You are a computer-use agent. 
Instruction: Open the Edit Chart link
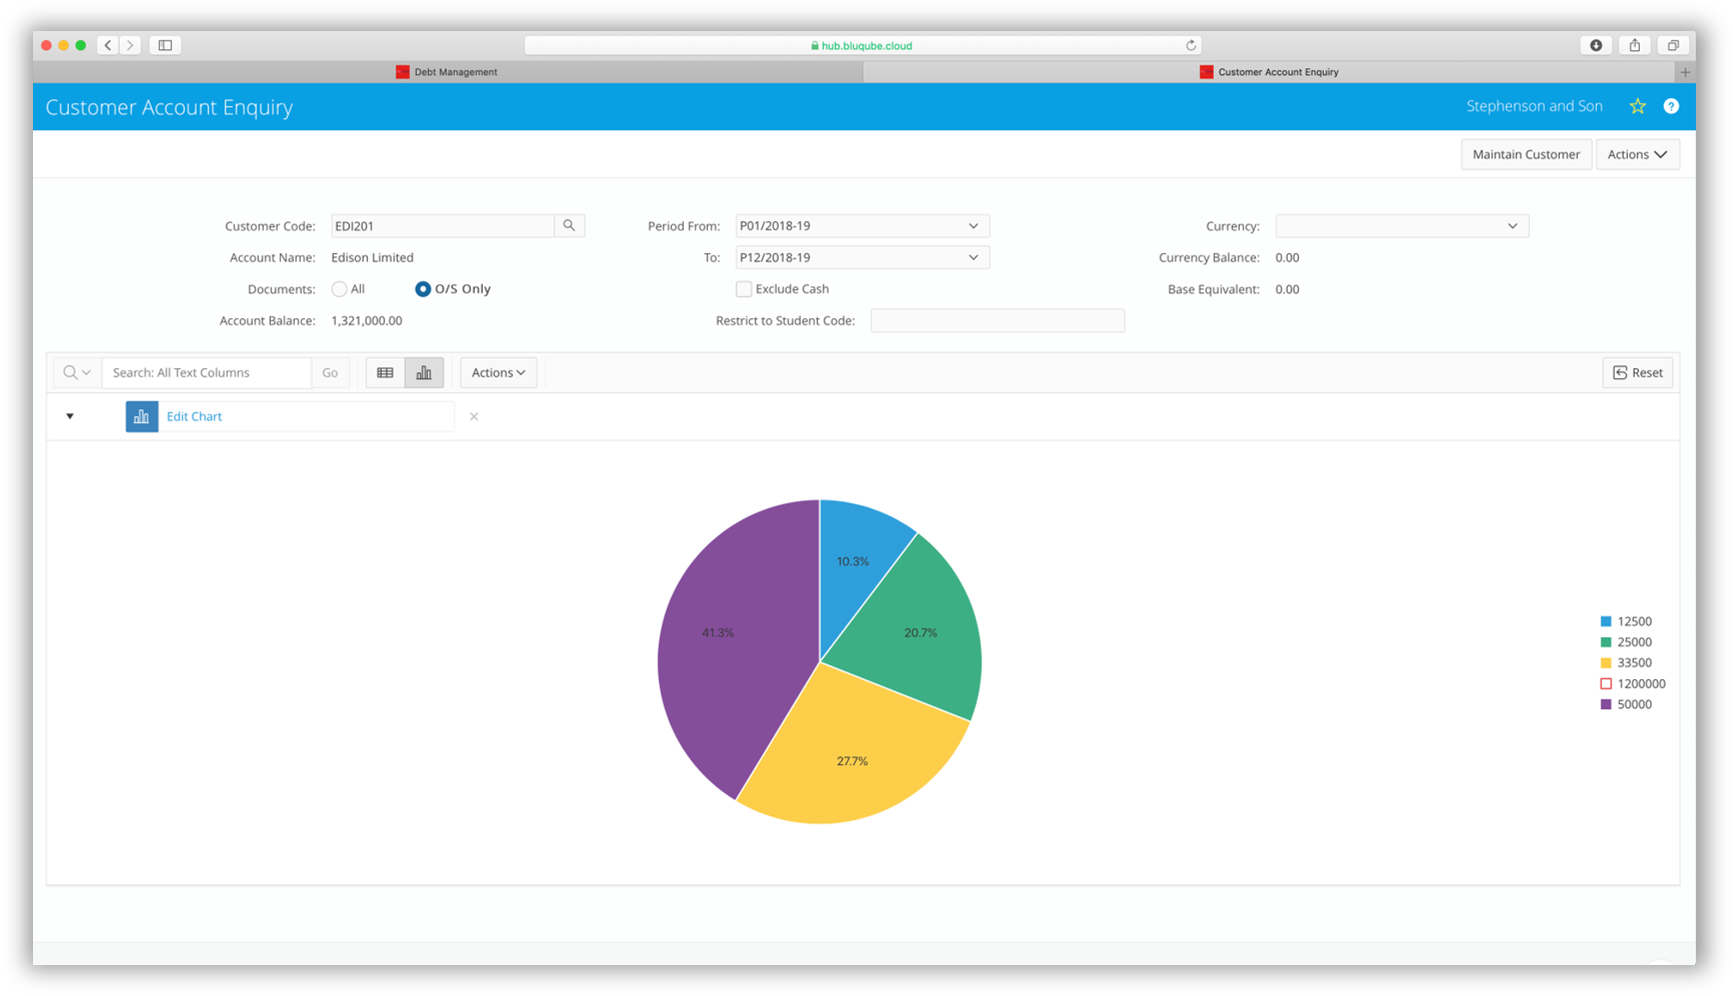point(194,416)
